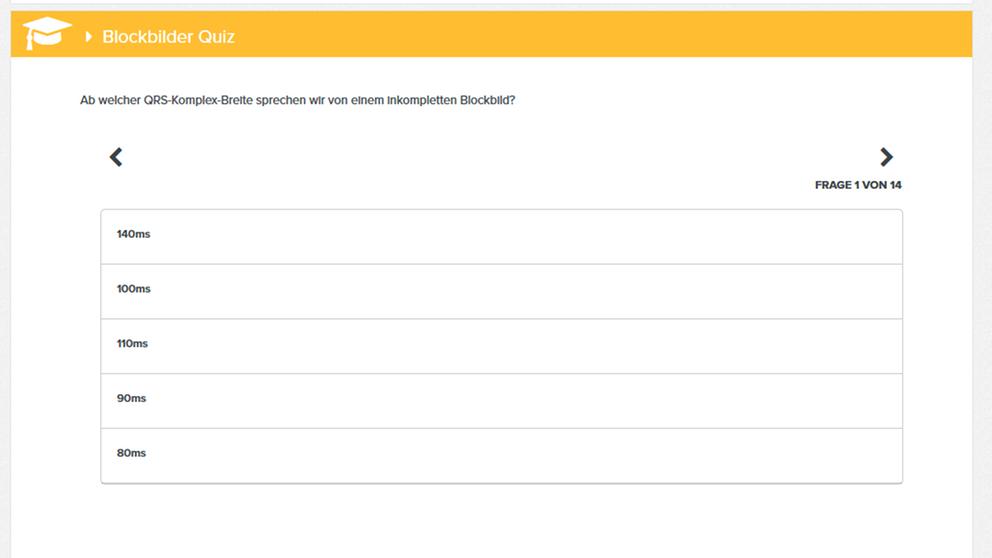Viewport: 992px width, 558px height.
Task: Skip forward using the arrow above FRAGE counter
Action: pos(886,157)
